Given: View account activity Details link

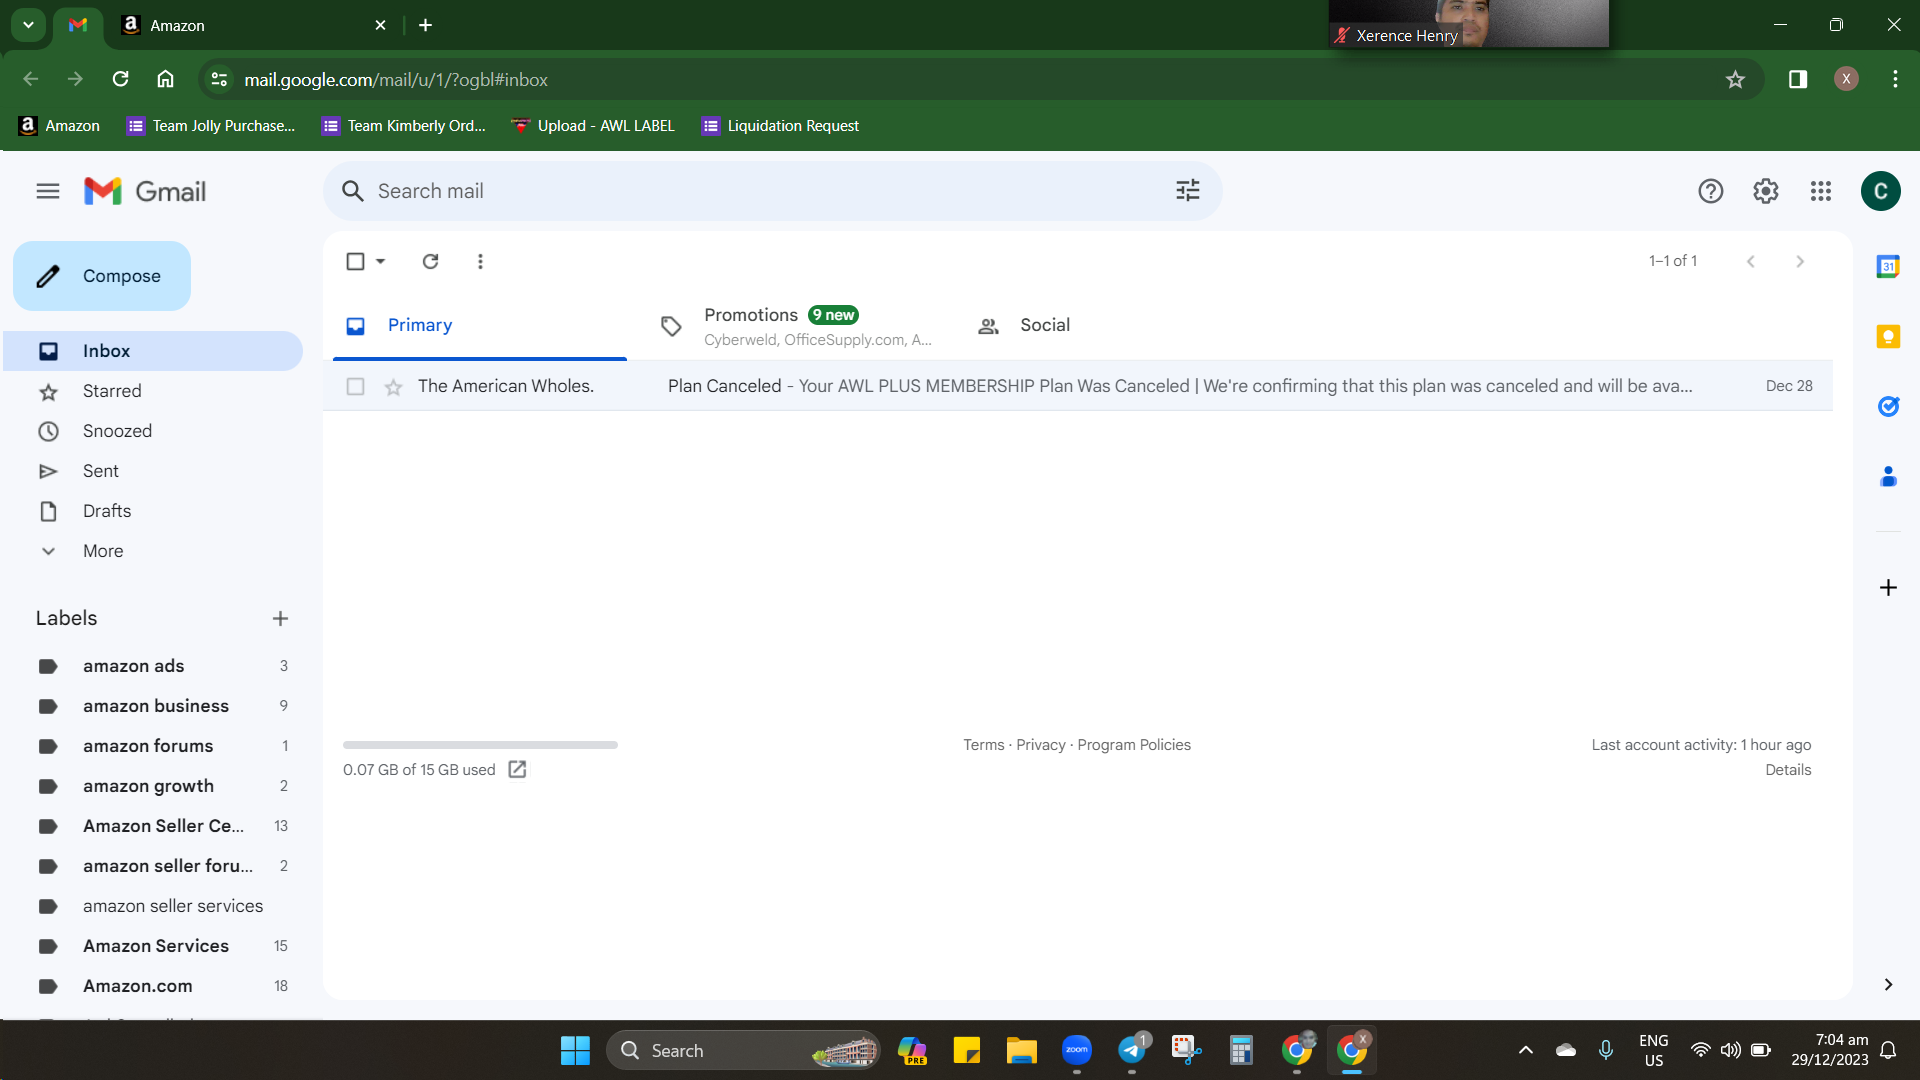Looking at the screenshot, I should 1788,770.
